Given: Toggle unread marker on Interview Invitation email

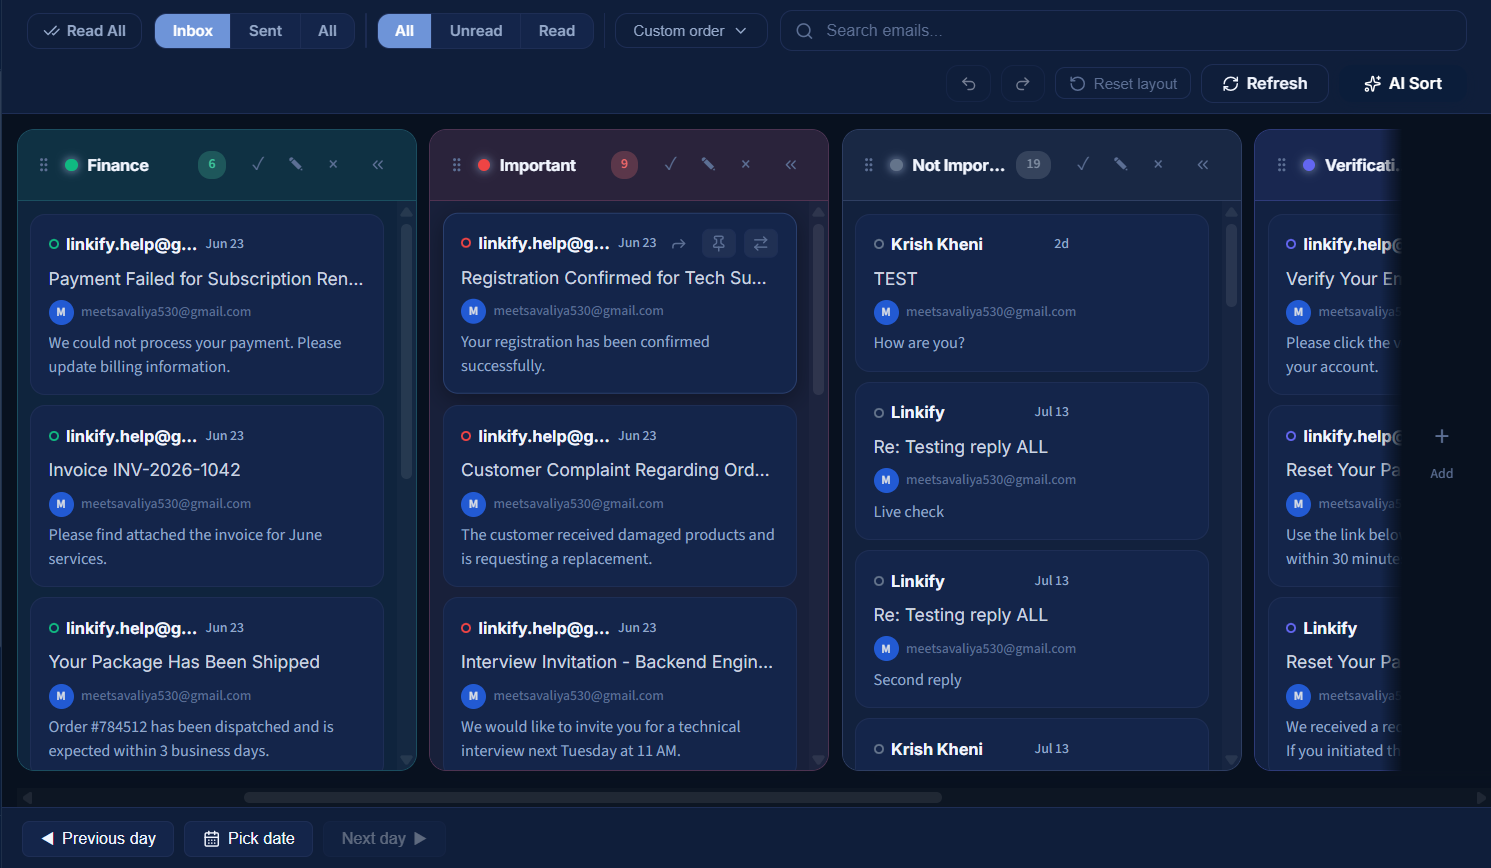Looking at the screenshot, I should point(466,628).
